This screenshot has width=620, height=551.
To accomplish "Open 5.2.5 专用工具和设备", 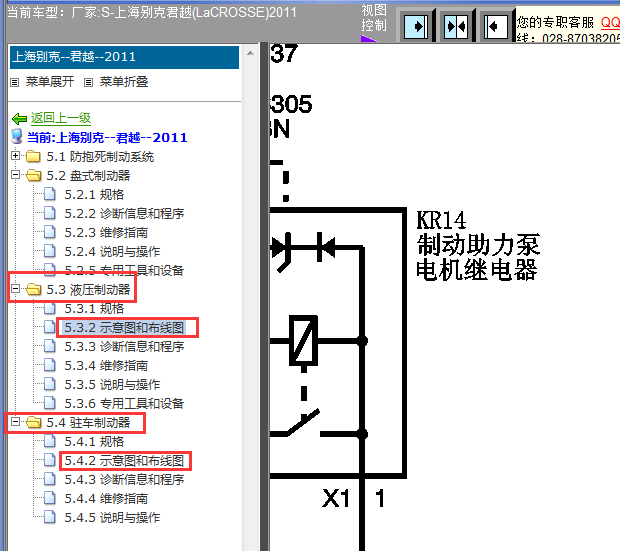I will pyautogui.click(x=124, y=270).
